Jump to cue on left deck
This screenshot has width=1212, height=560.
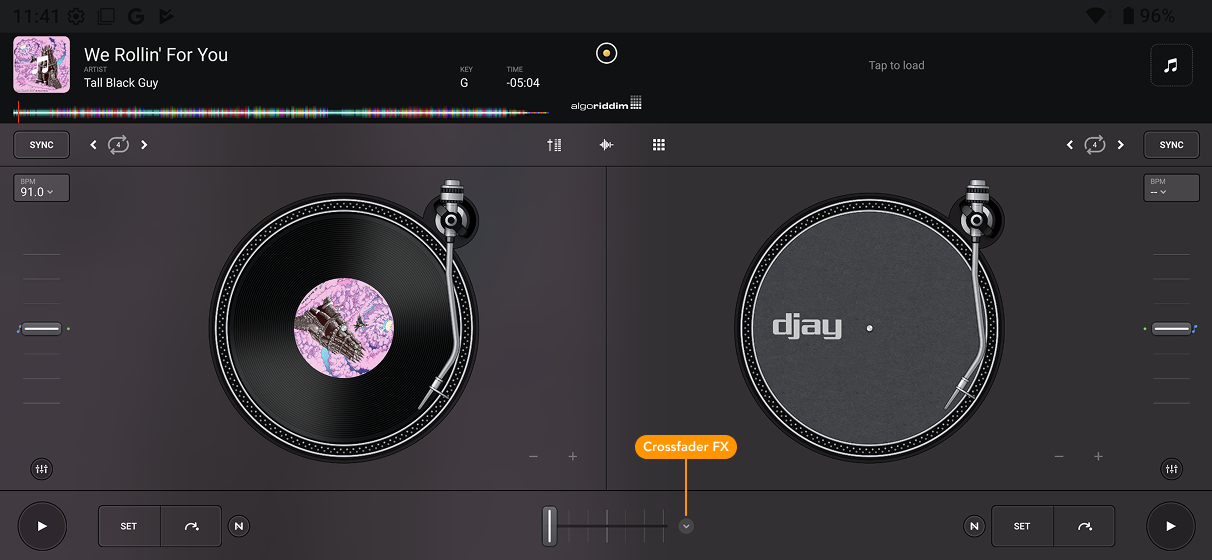(191, 526)
